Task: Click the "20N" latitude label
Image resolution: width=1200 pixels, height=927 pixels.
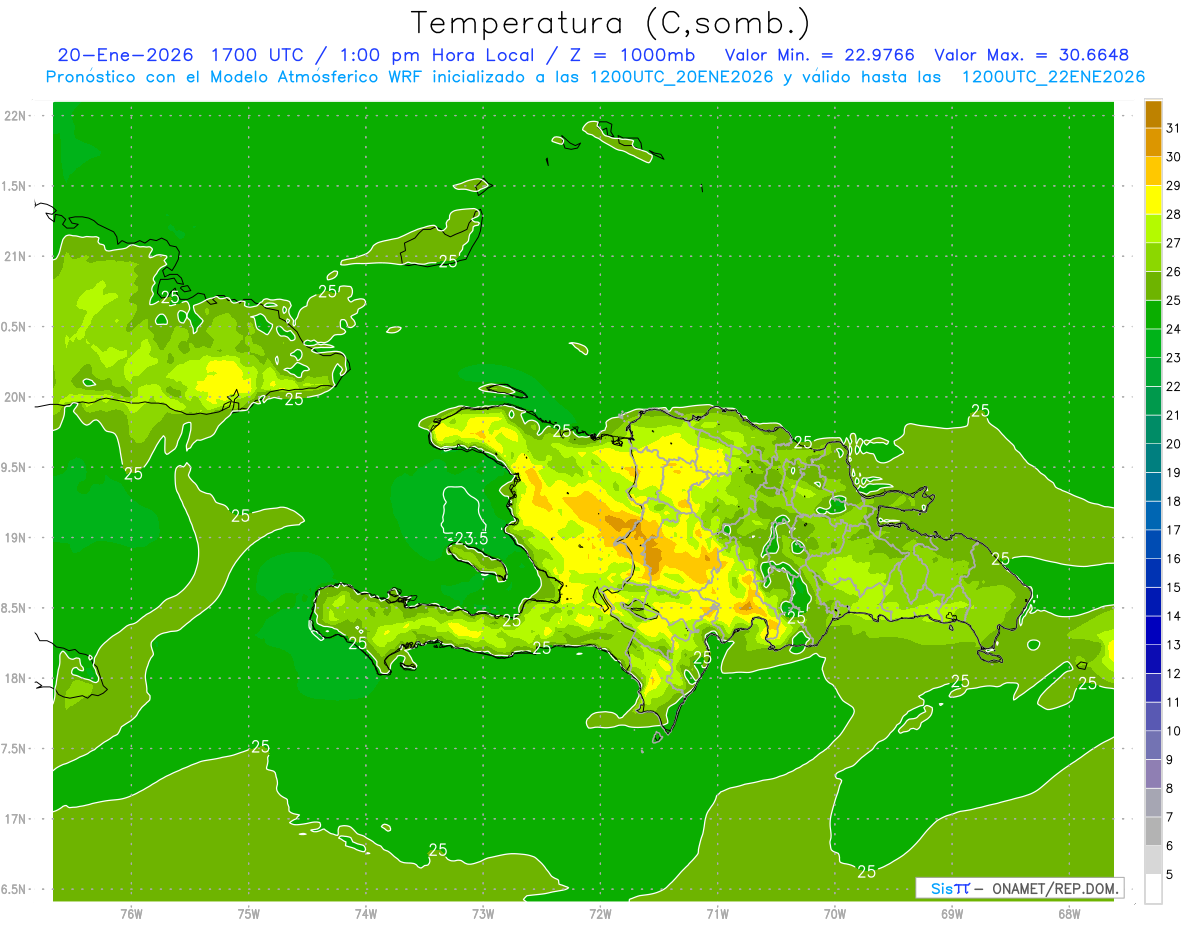Action: [x=16, y=397]
